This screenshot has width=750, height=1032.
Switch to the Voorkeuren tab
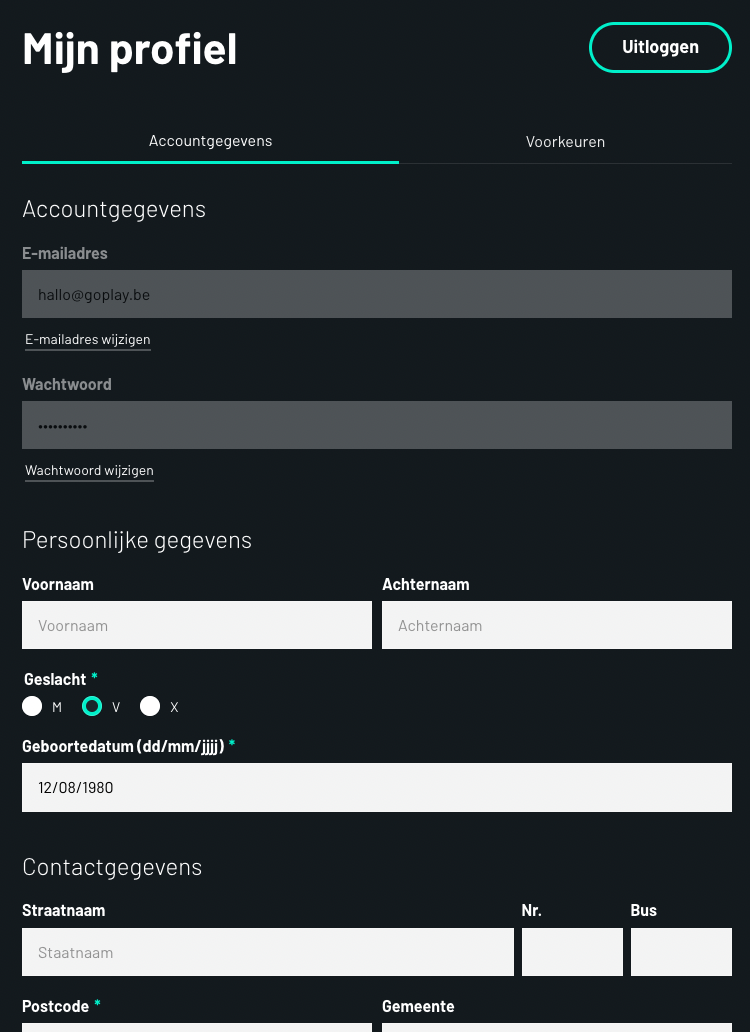click(565, 142)
